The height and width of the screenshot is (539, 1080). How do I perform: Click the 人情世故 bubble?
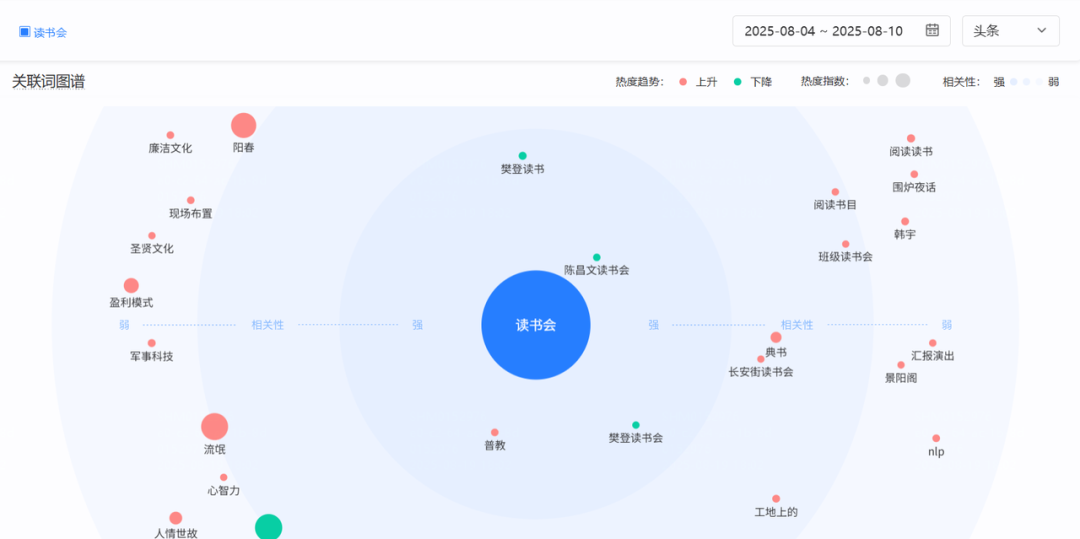click(x=176, y=518)
